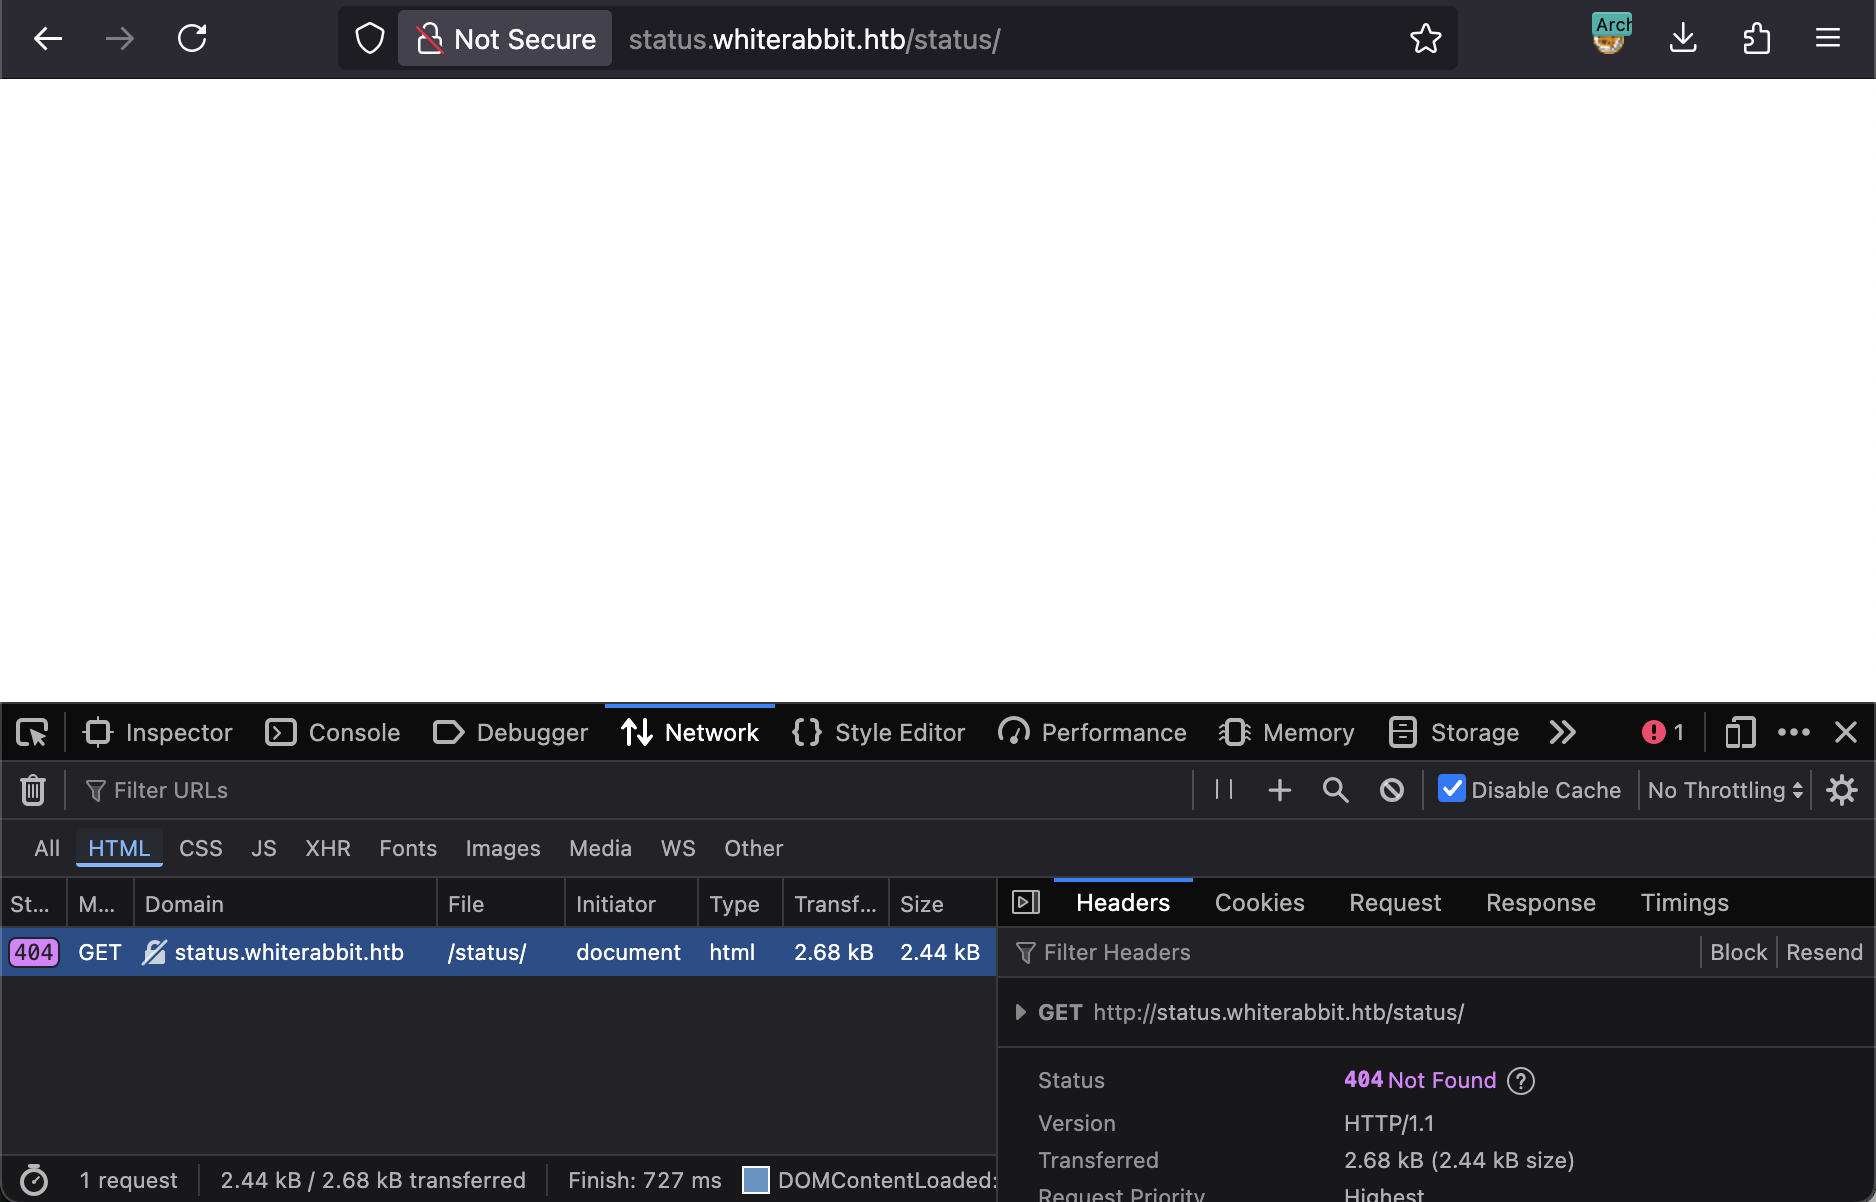Image resolution: width=1876 pixels, height=1202 pixels.
Task: Clear all network requests with trash icon
Action: point(33,790)
